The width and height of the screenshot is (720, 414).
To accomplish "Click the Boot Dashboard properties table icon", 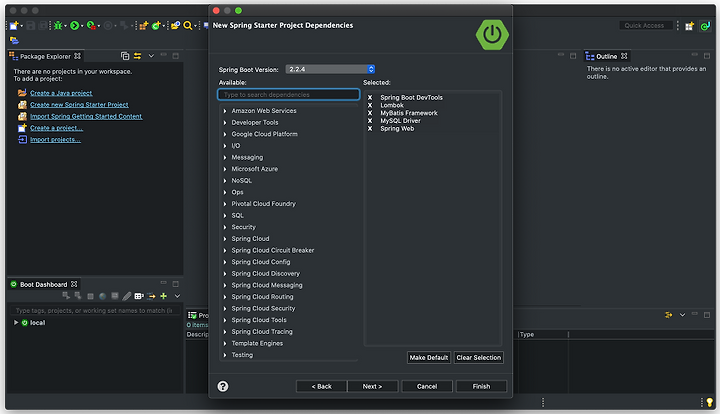I will 139,297.
